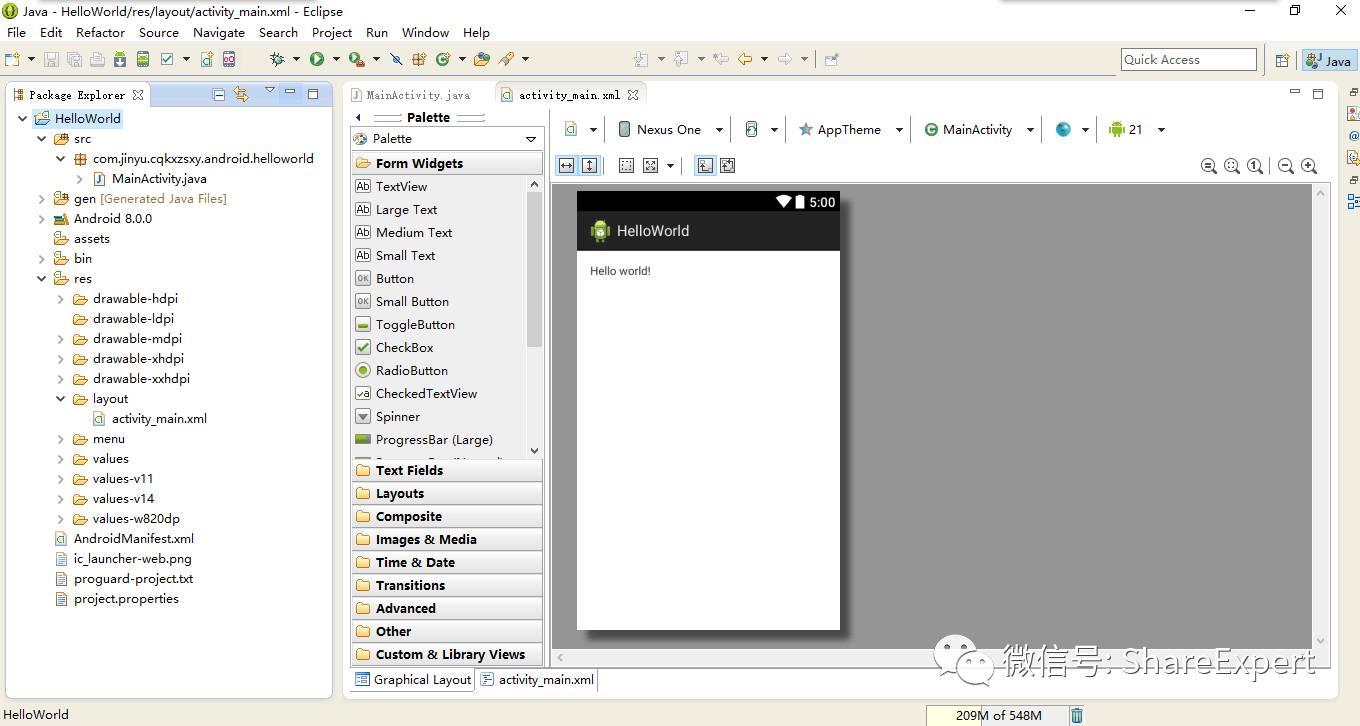Click the Palette vertical scrollbar
The width and height of the screenshot is (1360, 726).
[x=534, y=270]
